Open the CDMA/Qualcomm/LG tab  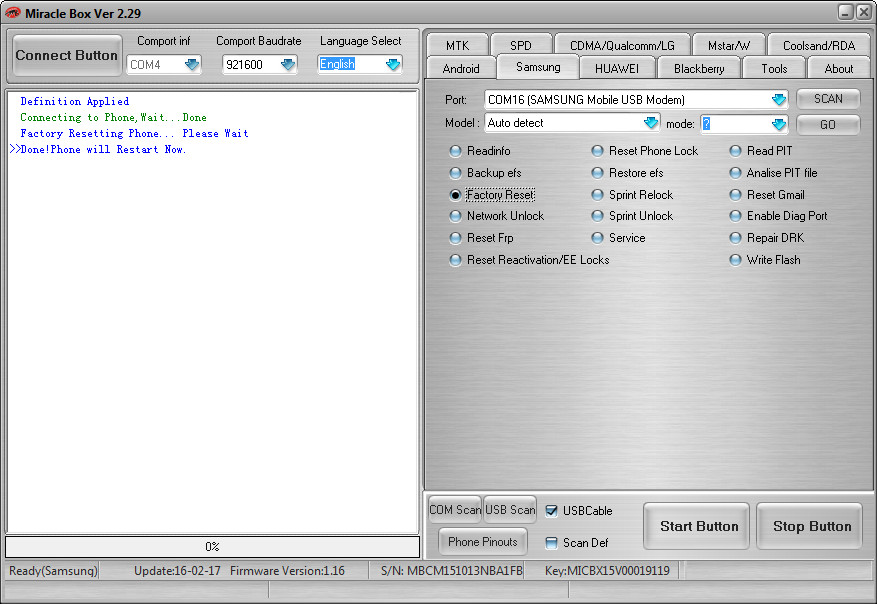[x=622, y=45]
